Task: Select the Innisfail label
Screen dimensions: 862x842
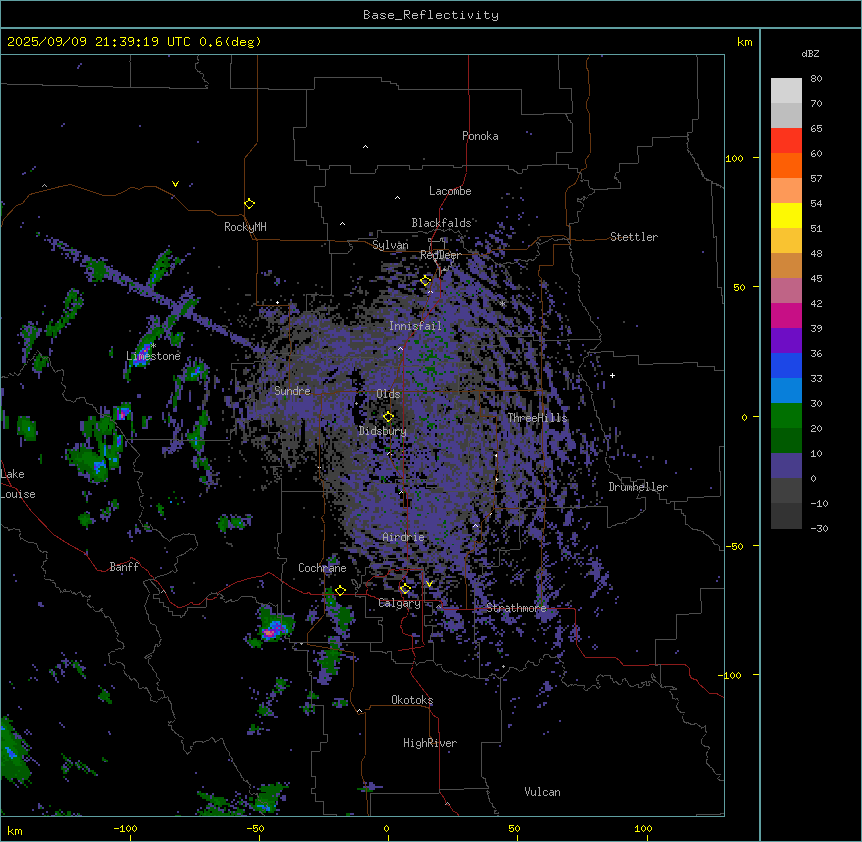Action: [x=415, y=326]
